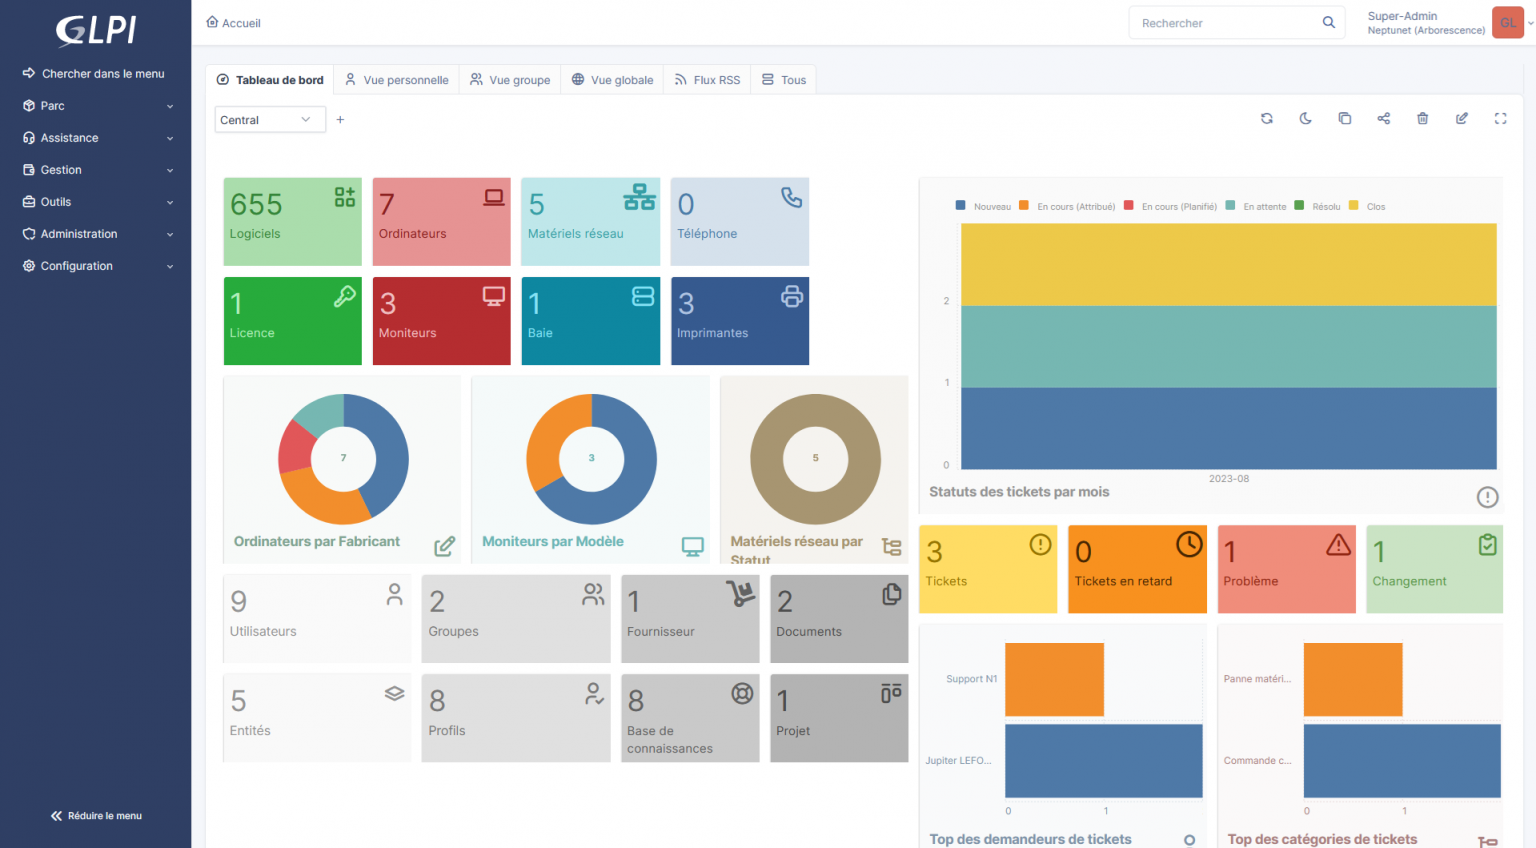Switch to the Vue groupe tab
The width and height of the screenshot is (1536, 848).
(510, 80)
